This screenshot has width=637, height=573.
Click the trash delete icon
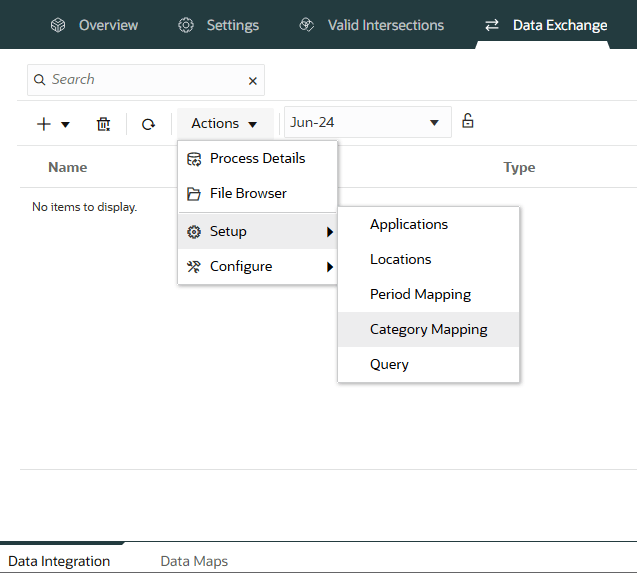(103, 124)
